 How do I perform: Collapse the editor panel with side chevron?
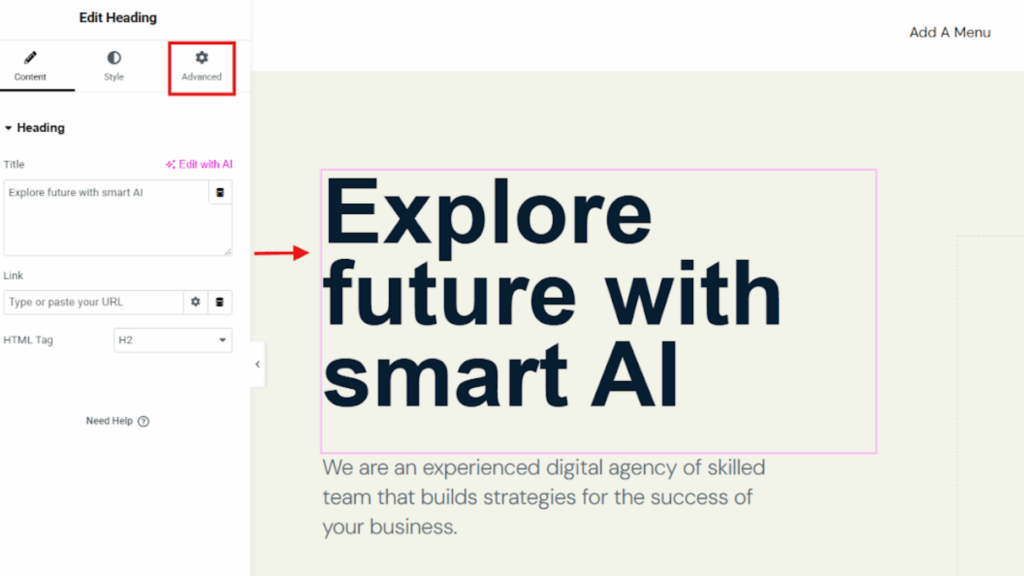[x=257, y=365]
